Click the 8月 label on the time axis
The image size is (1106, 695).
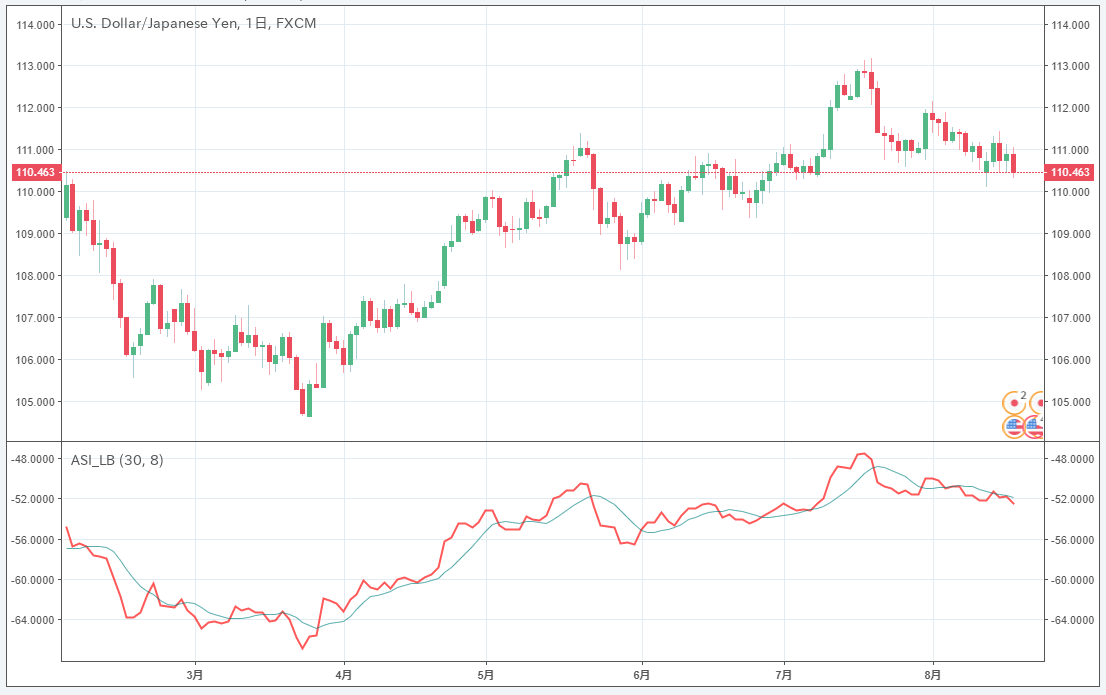tap(932, 675)
